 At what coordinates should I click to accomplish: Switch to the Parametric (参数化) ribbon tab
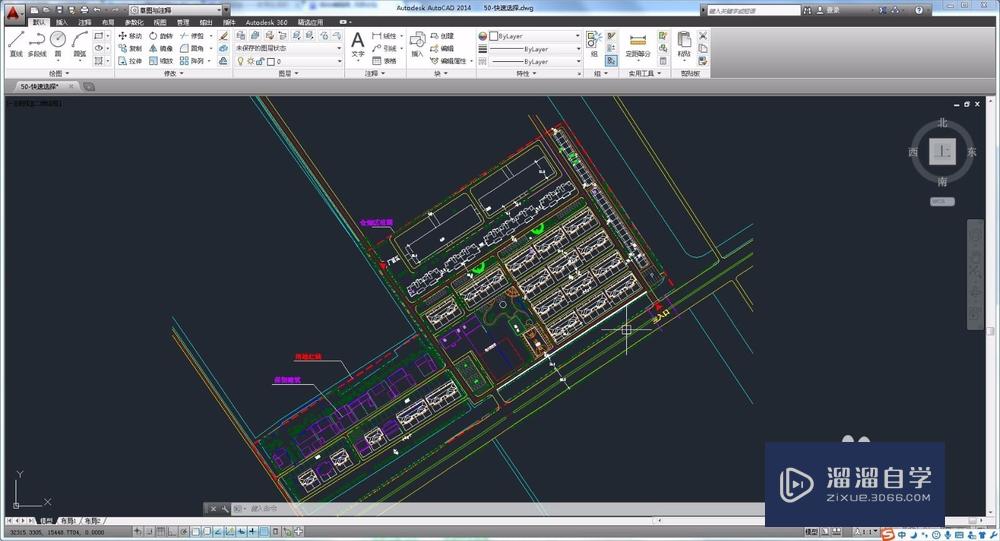[134, 22]
